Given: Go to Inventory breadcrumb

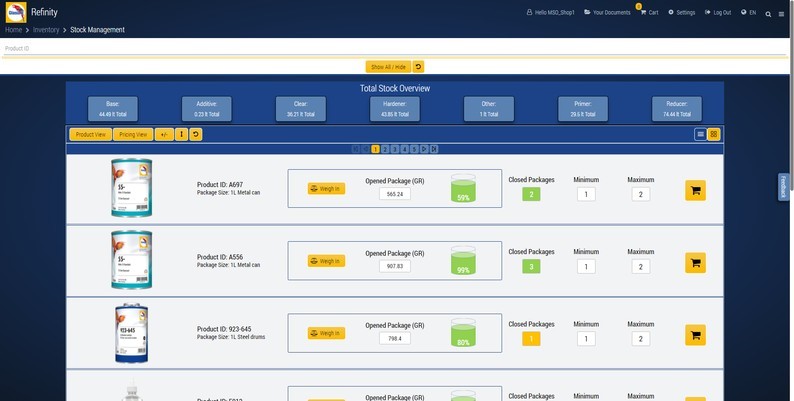Looking at the screenshot, I should (x=46, y=30).
